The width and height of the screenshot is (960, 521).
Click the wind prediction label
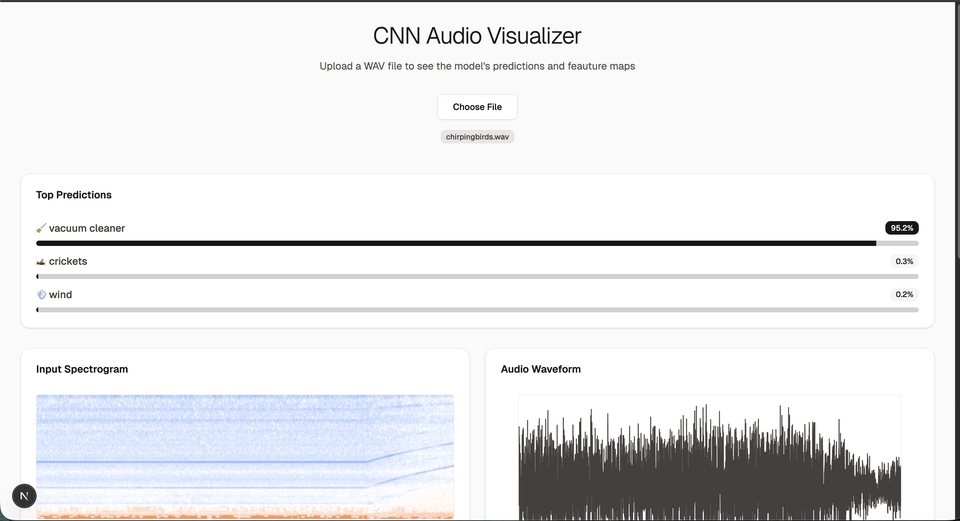pyautogui.click(x=60, y=295)
